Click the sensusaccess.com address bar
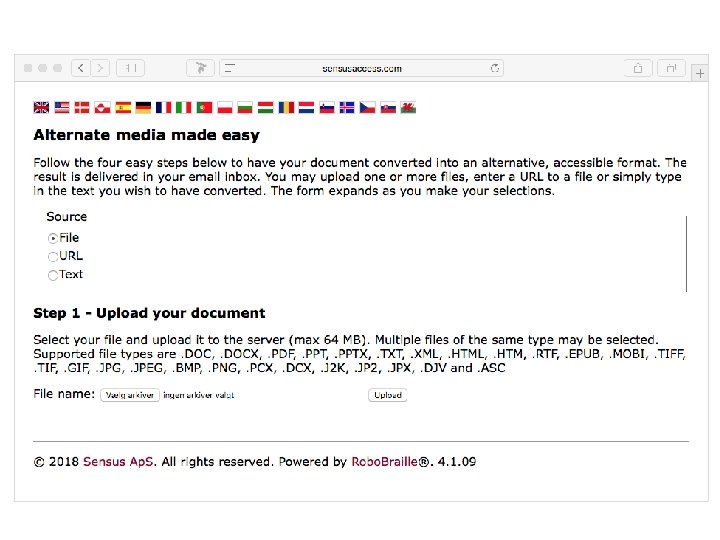The image size is (720, 540). [x=362, y=68]
